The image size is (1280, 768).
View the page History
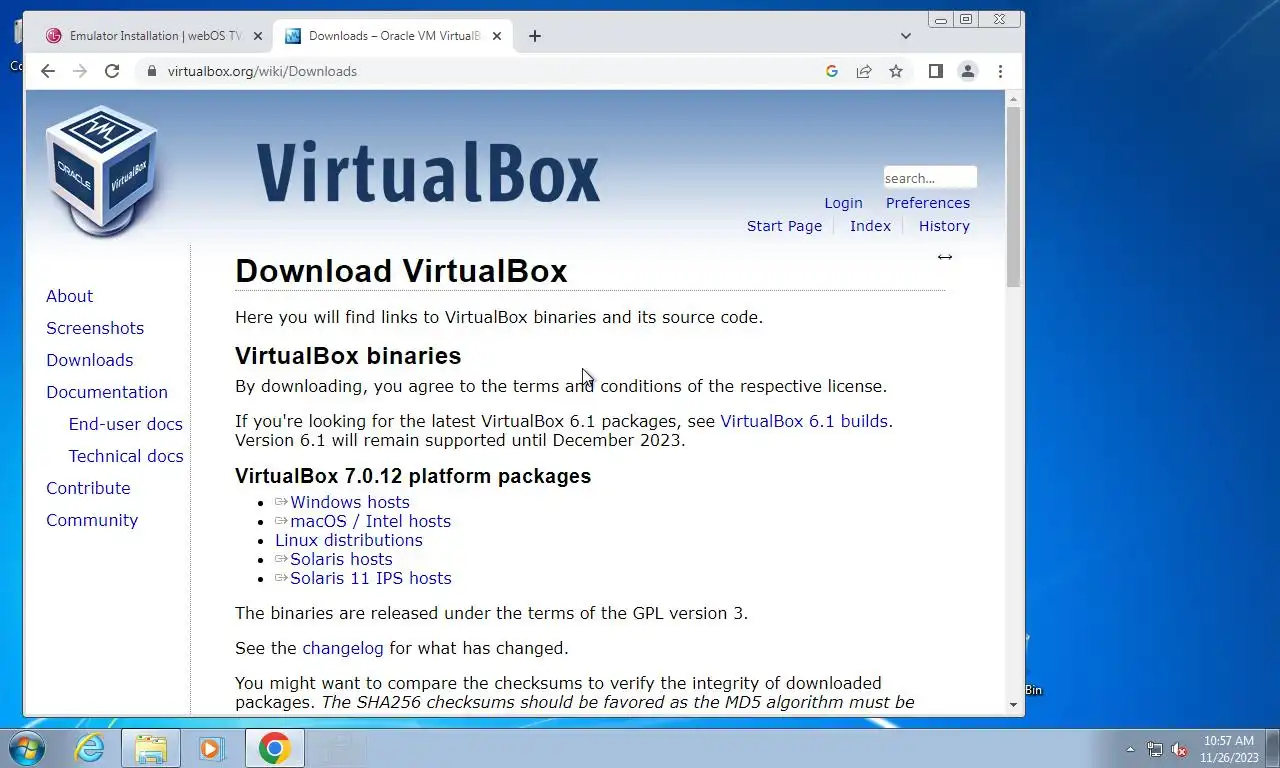pos(944,226)
